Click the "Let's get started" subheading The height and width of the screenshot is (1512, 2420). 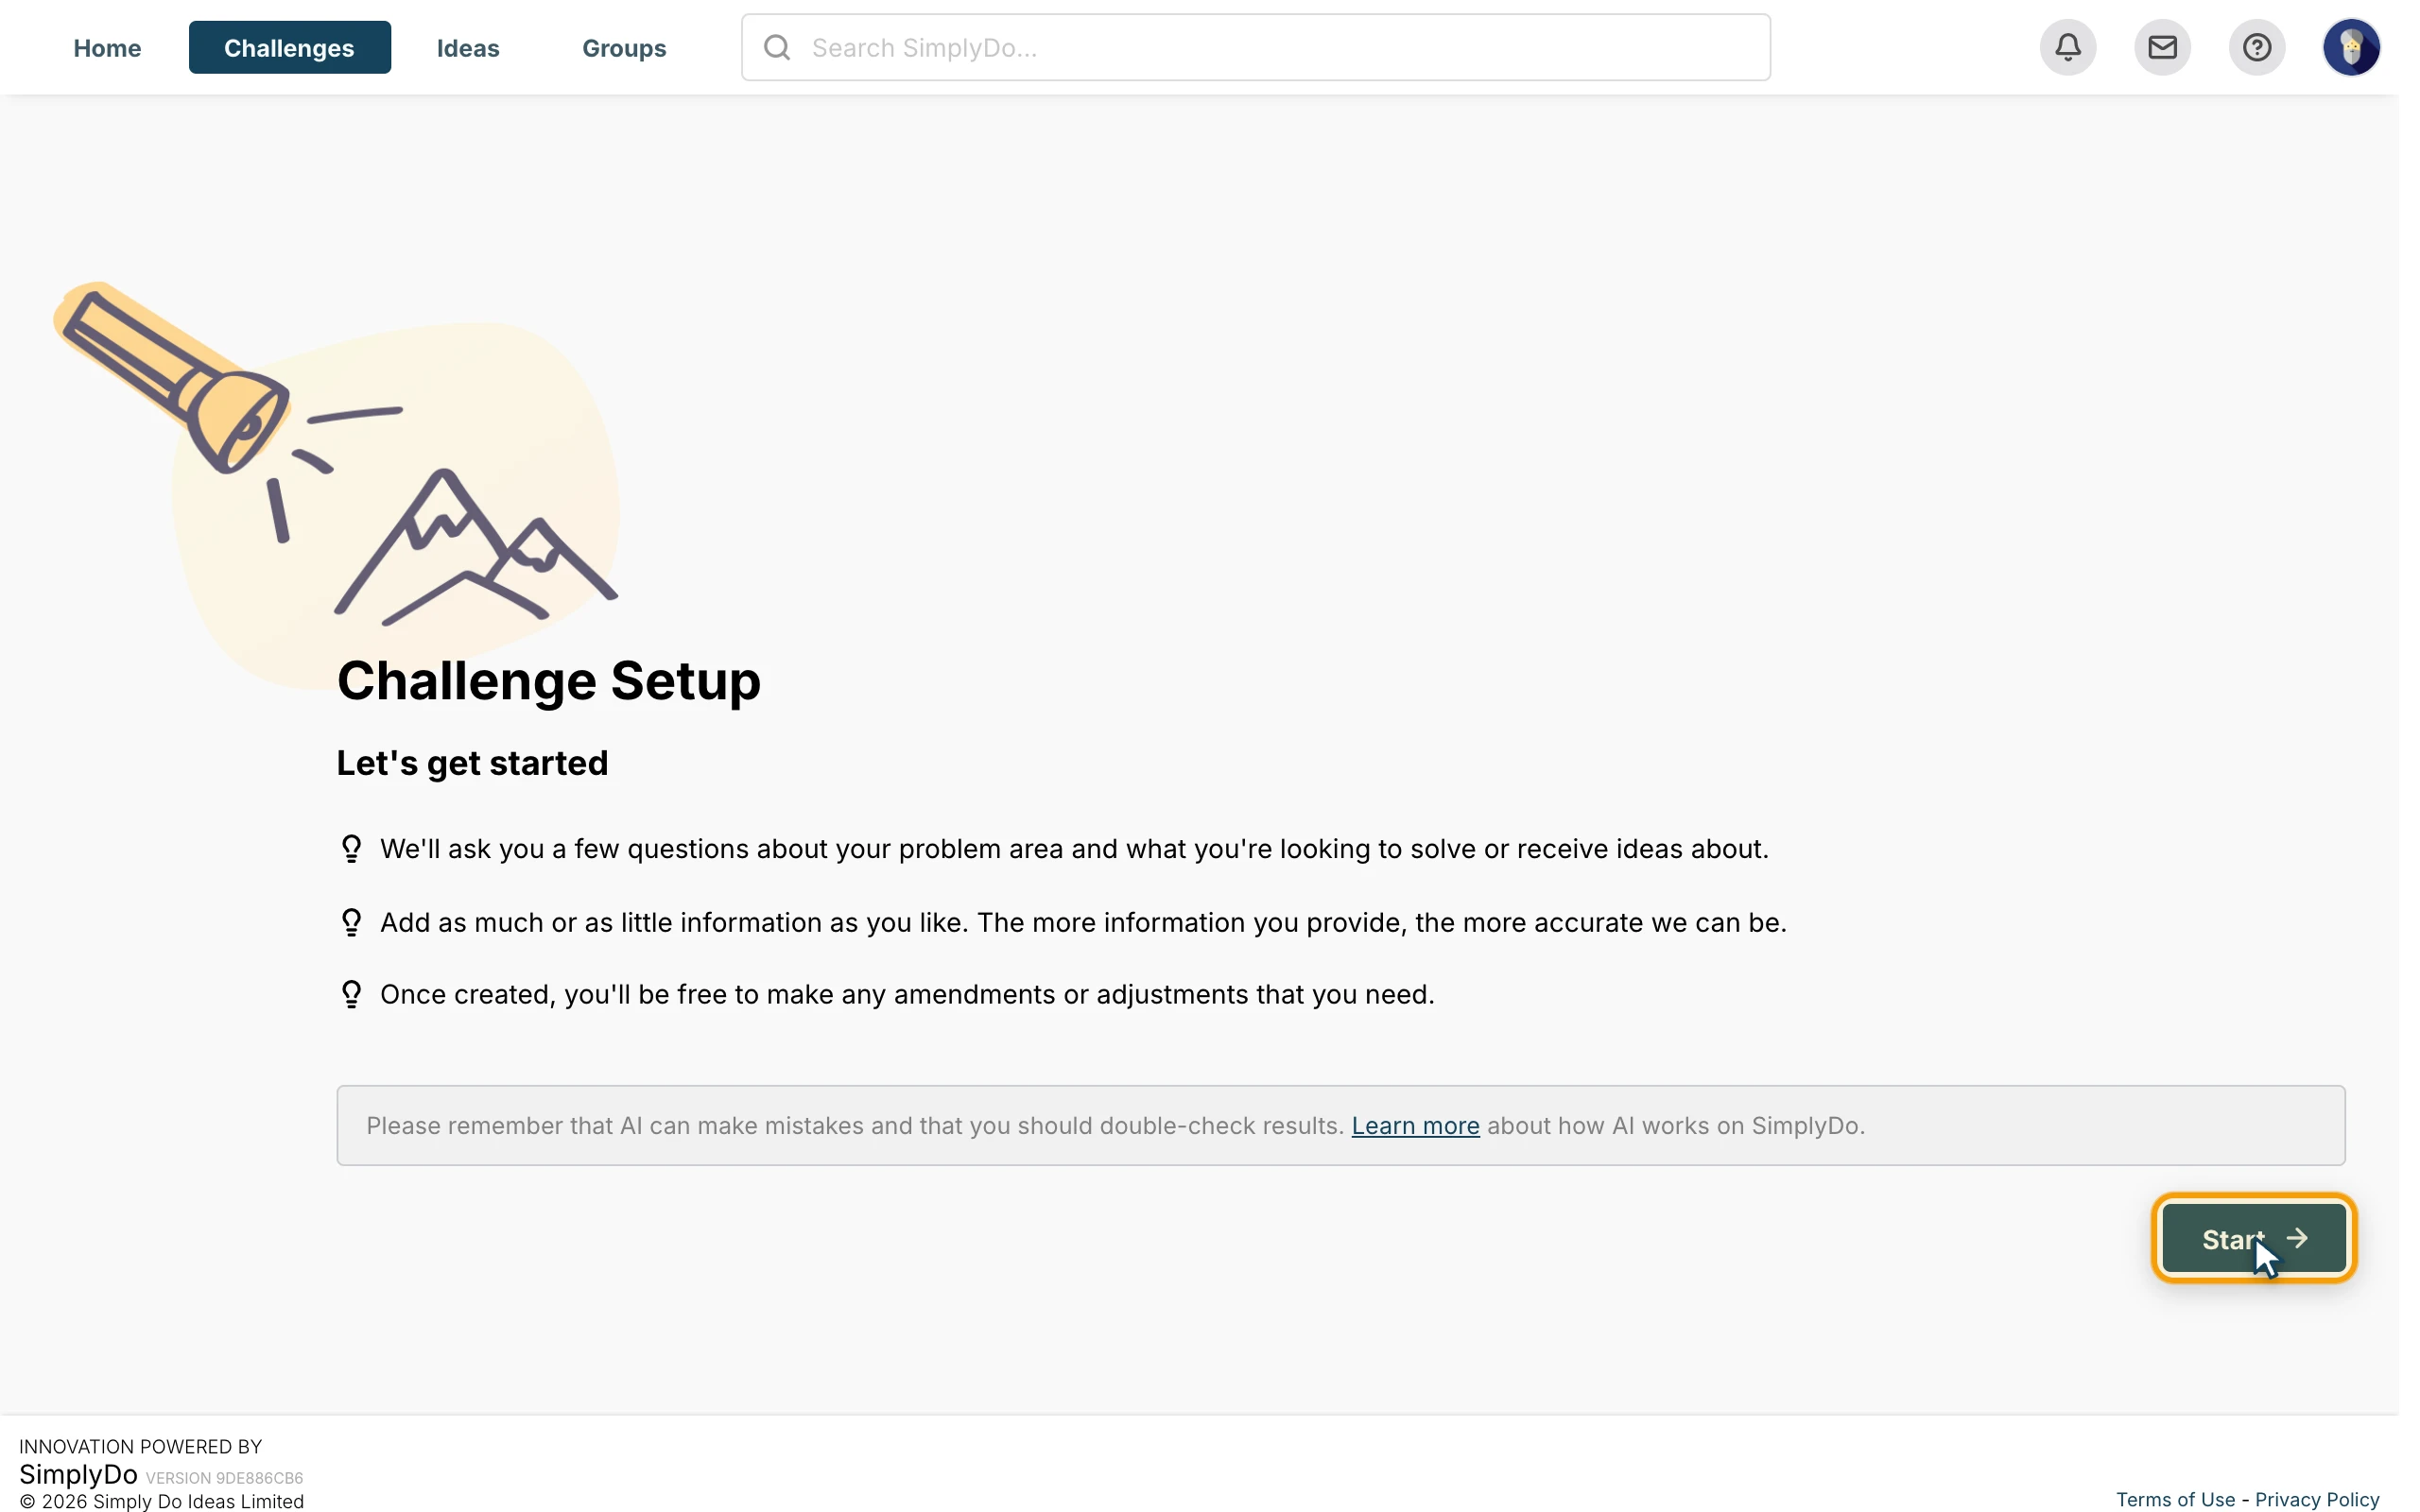472,764
